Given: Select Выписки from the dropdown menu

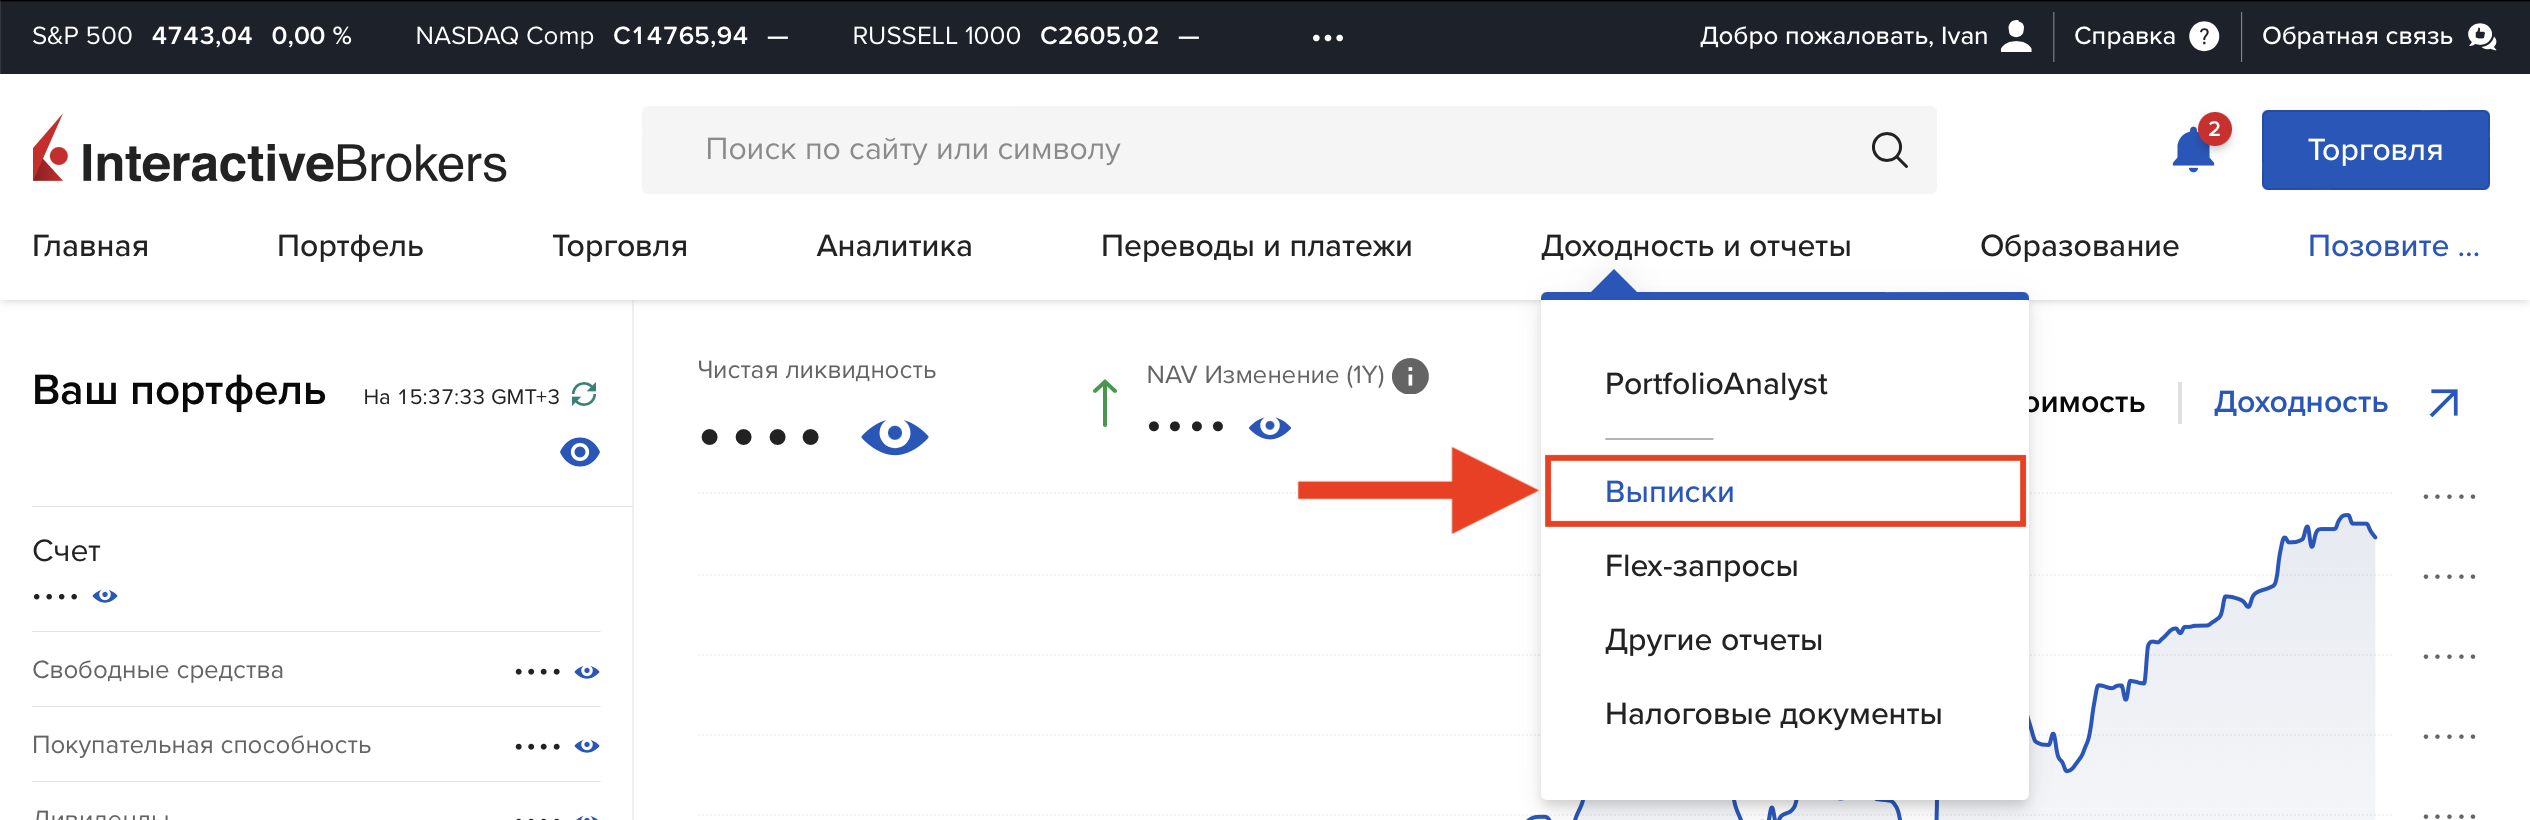Looking at the screenshot, I should (x=1669, y=492).
